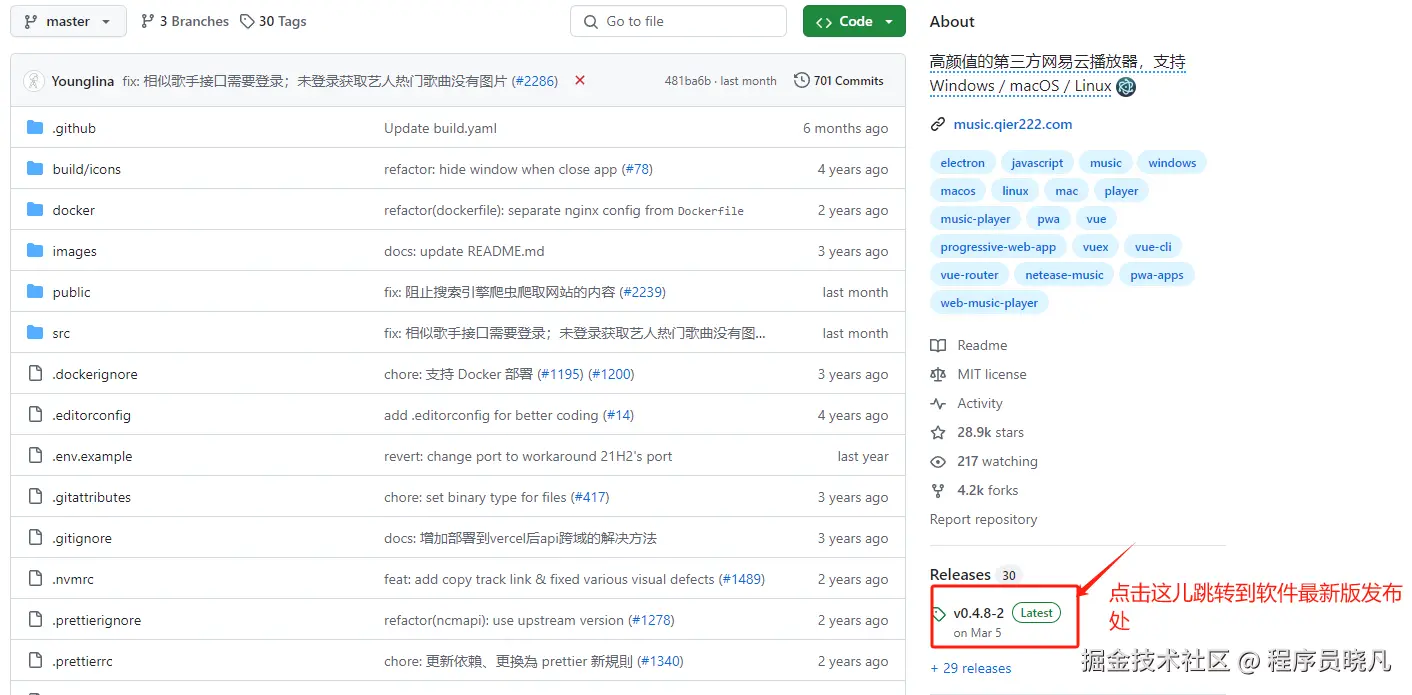Viewport: 1412px width, 695px height.
Task: Open the master branch dropdown
Action: tap(68, 21)
